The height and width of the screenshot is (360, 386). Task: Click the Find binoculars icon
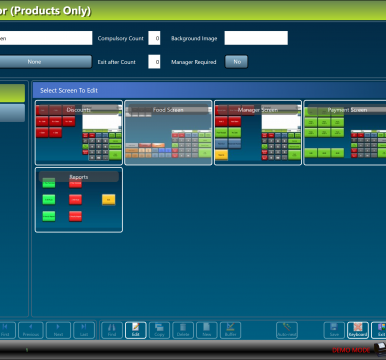coord(112,330)
